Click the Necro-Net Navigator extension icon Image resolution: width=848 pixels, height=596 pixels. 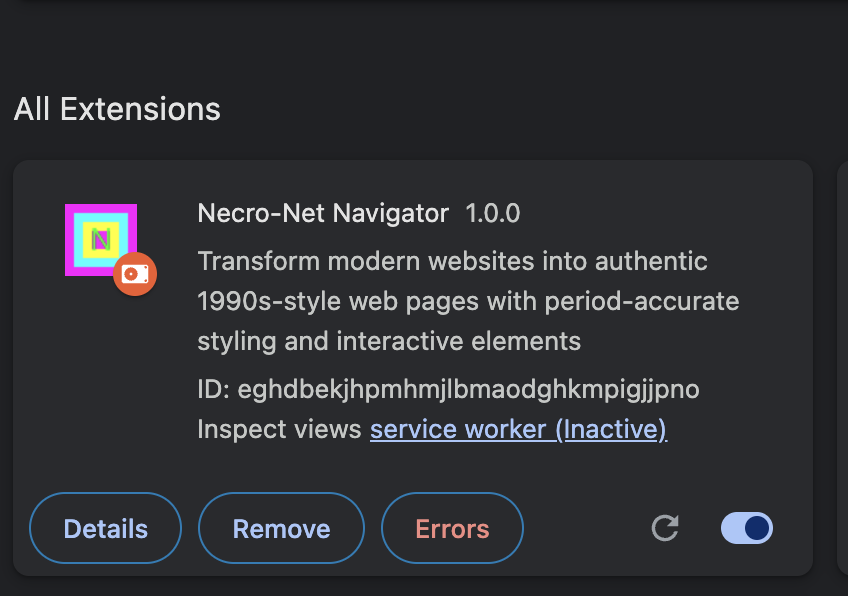[101, 240]
